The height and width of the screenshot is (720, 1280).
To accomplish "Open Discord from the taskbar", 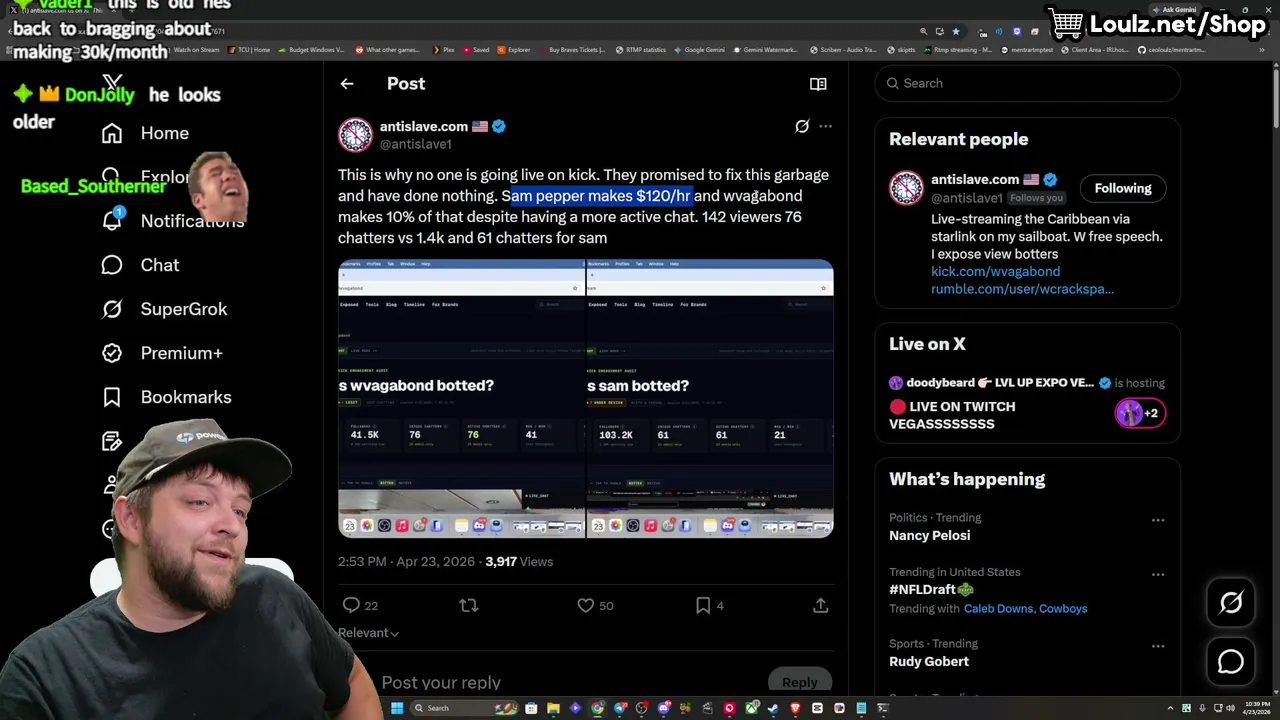I will (x=664, y=708).
